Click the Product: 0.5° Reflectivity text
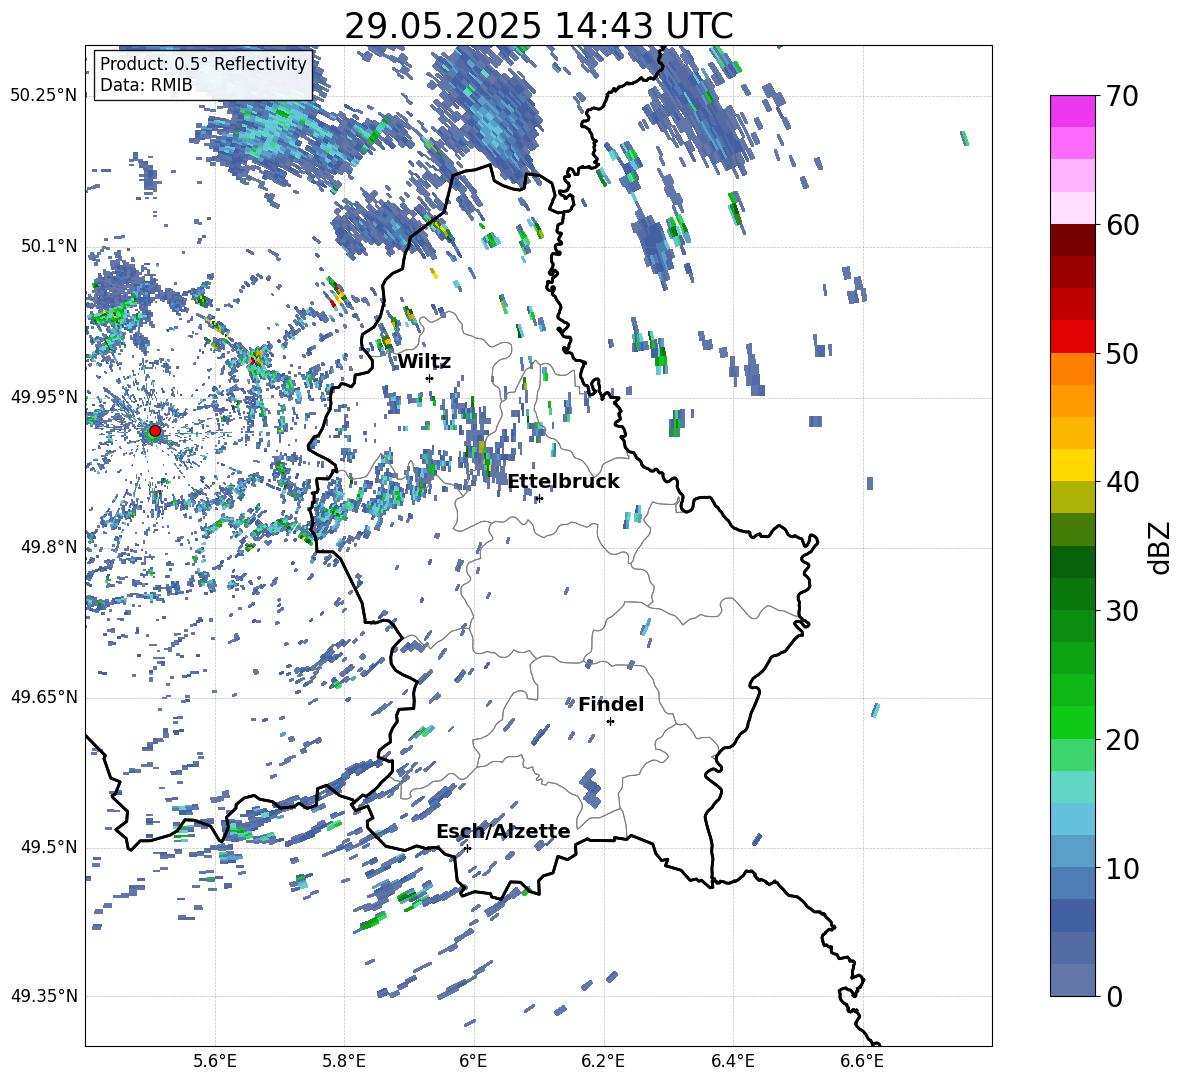 [203, 63]
